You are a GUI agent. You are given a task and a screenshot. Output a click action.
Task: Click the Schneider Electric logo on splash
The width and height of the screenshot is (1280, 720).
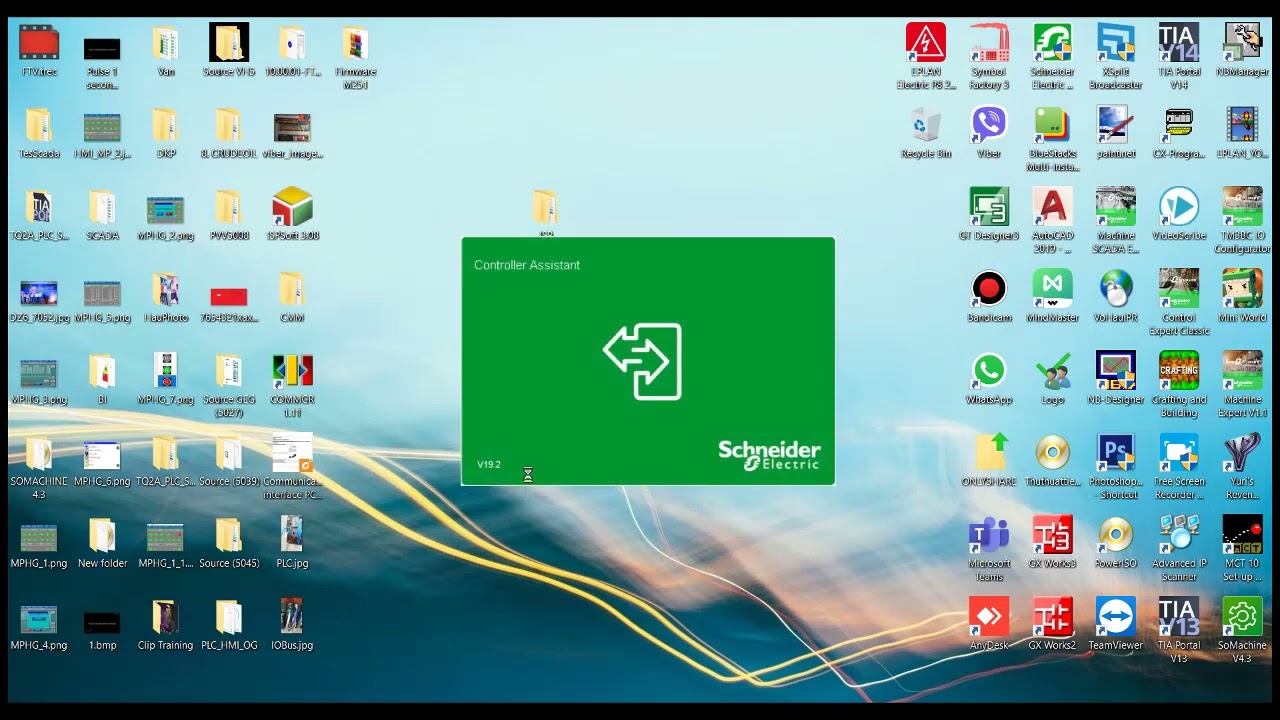pos(769,454)
